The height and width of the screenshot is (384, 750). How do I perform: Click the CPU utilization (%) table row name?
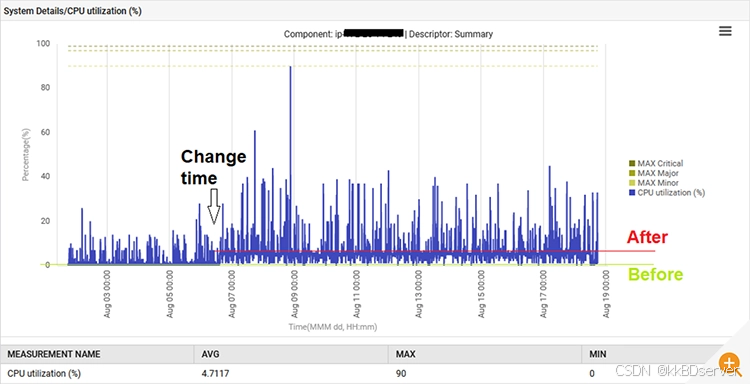(x=44, y=373)
